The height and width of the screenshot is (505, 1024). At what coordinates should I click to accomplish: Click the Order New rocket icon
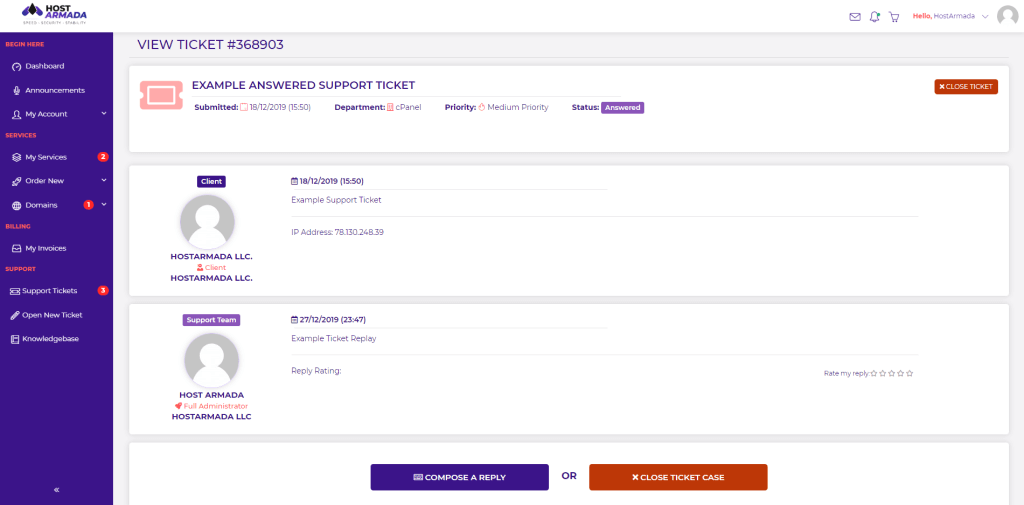[x=16, y=181]
